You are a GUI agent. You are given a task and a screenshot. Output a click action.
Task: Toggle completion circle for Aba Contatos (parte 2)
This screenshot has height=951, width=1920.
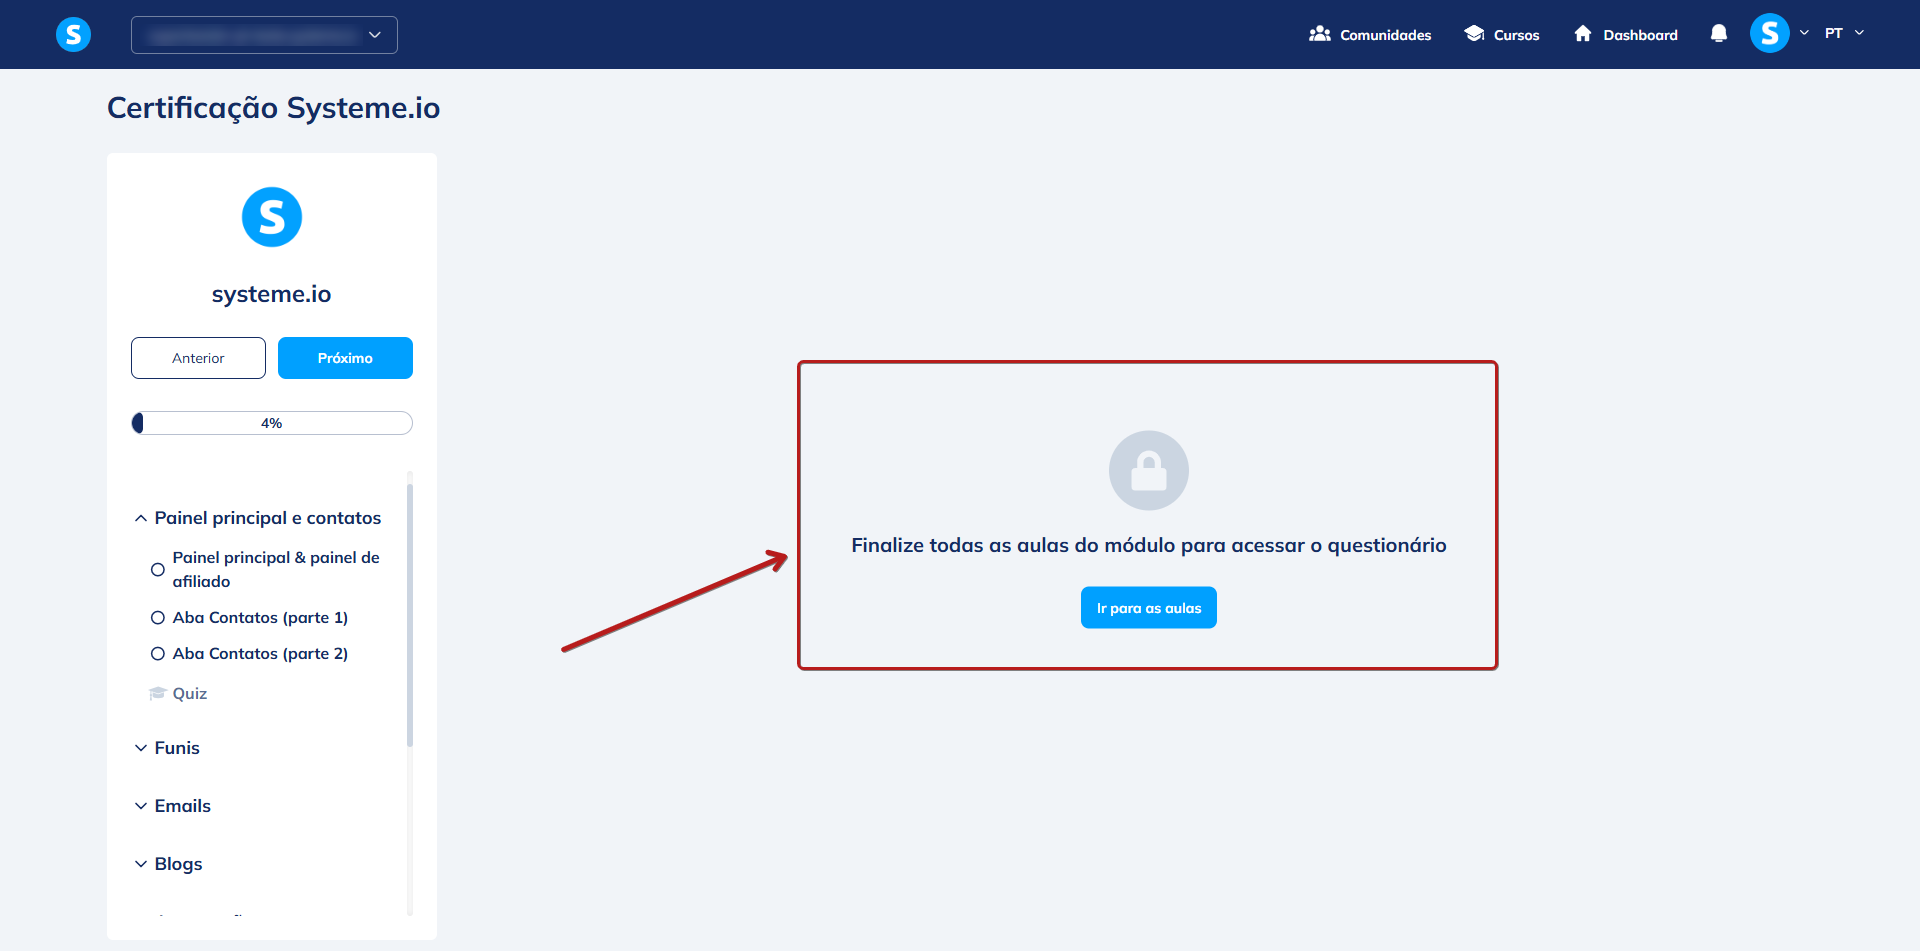(158, 654)
